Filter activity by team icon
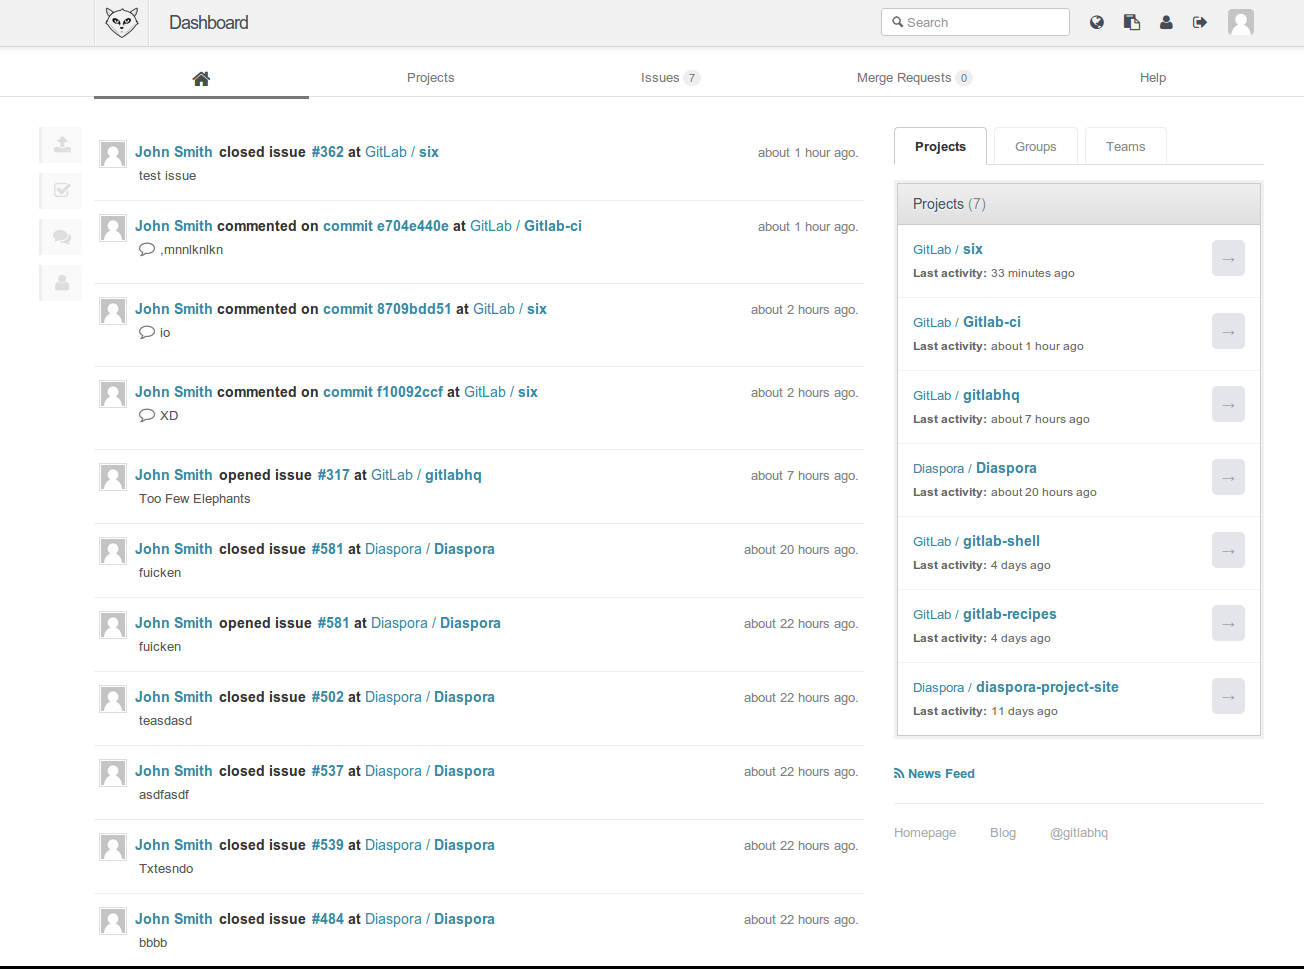Image resolution: width=1304 pixels, height=969 pixels. (x=61, y=283)
